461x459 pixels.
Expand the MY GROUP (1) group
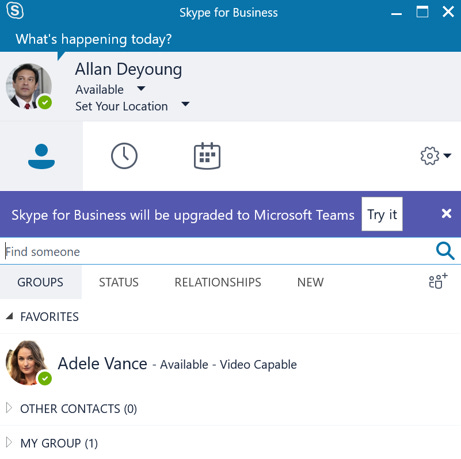pos(9,442)
